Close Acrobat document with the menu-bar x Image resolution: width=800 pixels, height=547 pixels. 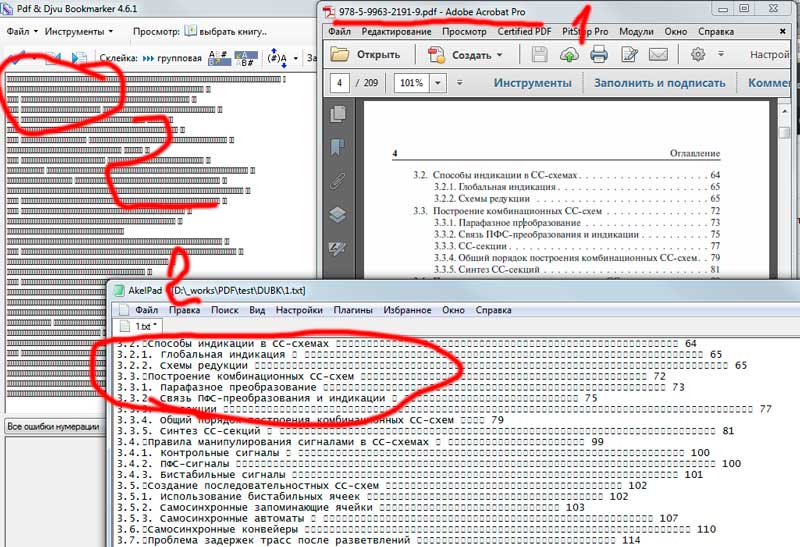coord(783,32)
